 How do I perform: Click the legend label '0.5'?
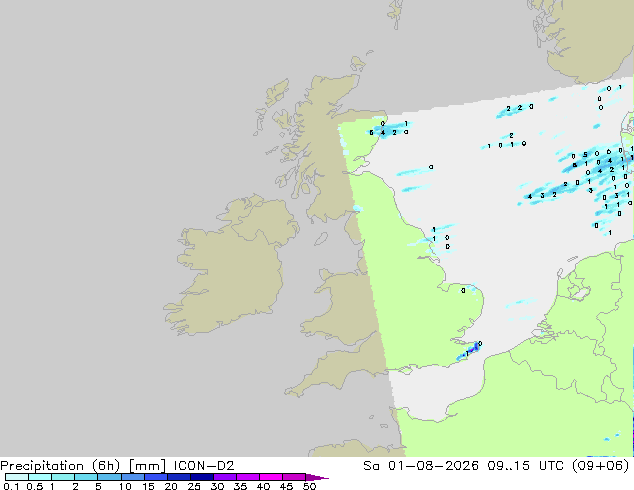[x=35, y=486]
